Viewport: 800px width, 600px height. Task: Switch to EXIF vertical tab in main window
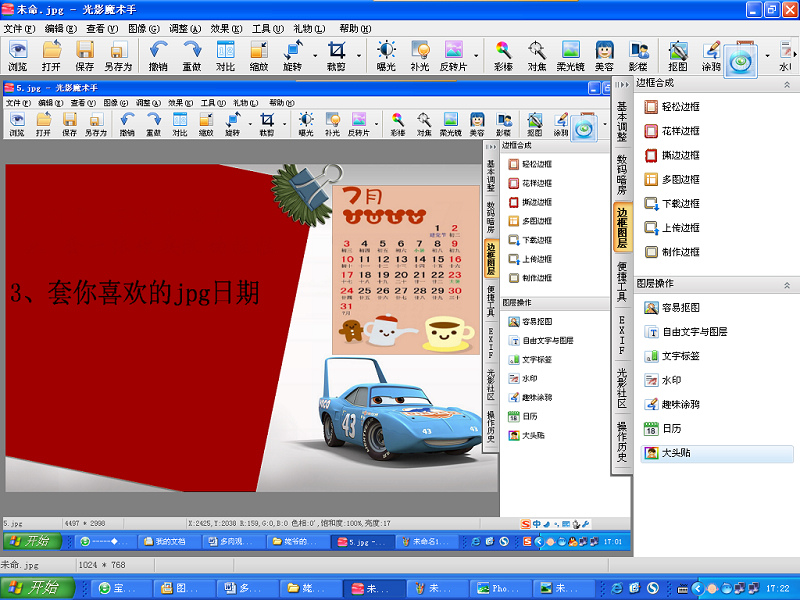[x=622, y=335]
